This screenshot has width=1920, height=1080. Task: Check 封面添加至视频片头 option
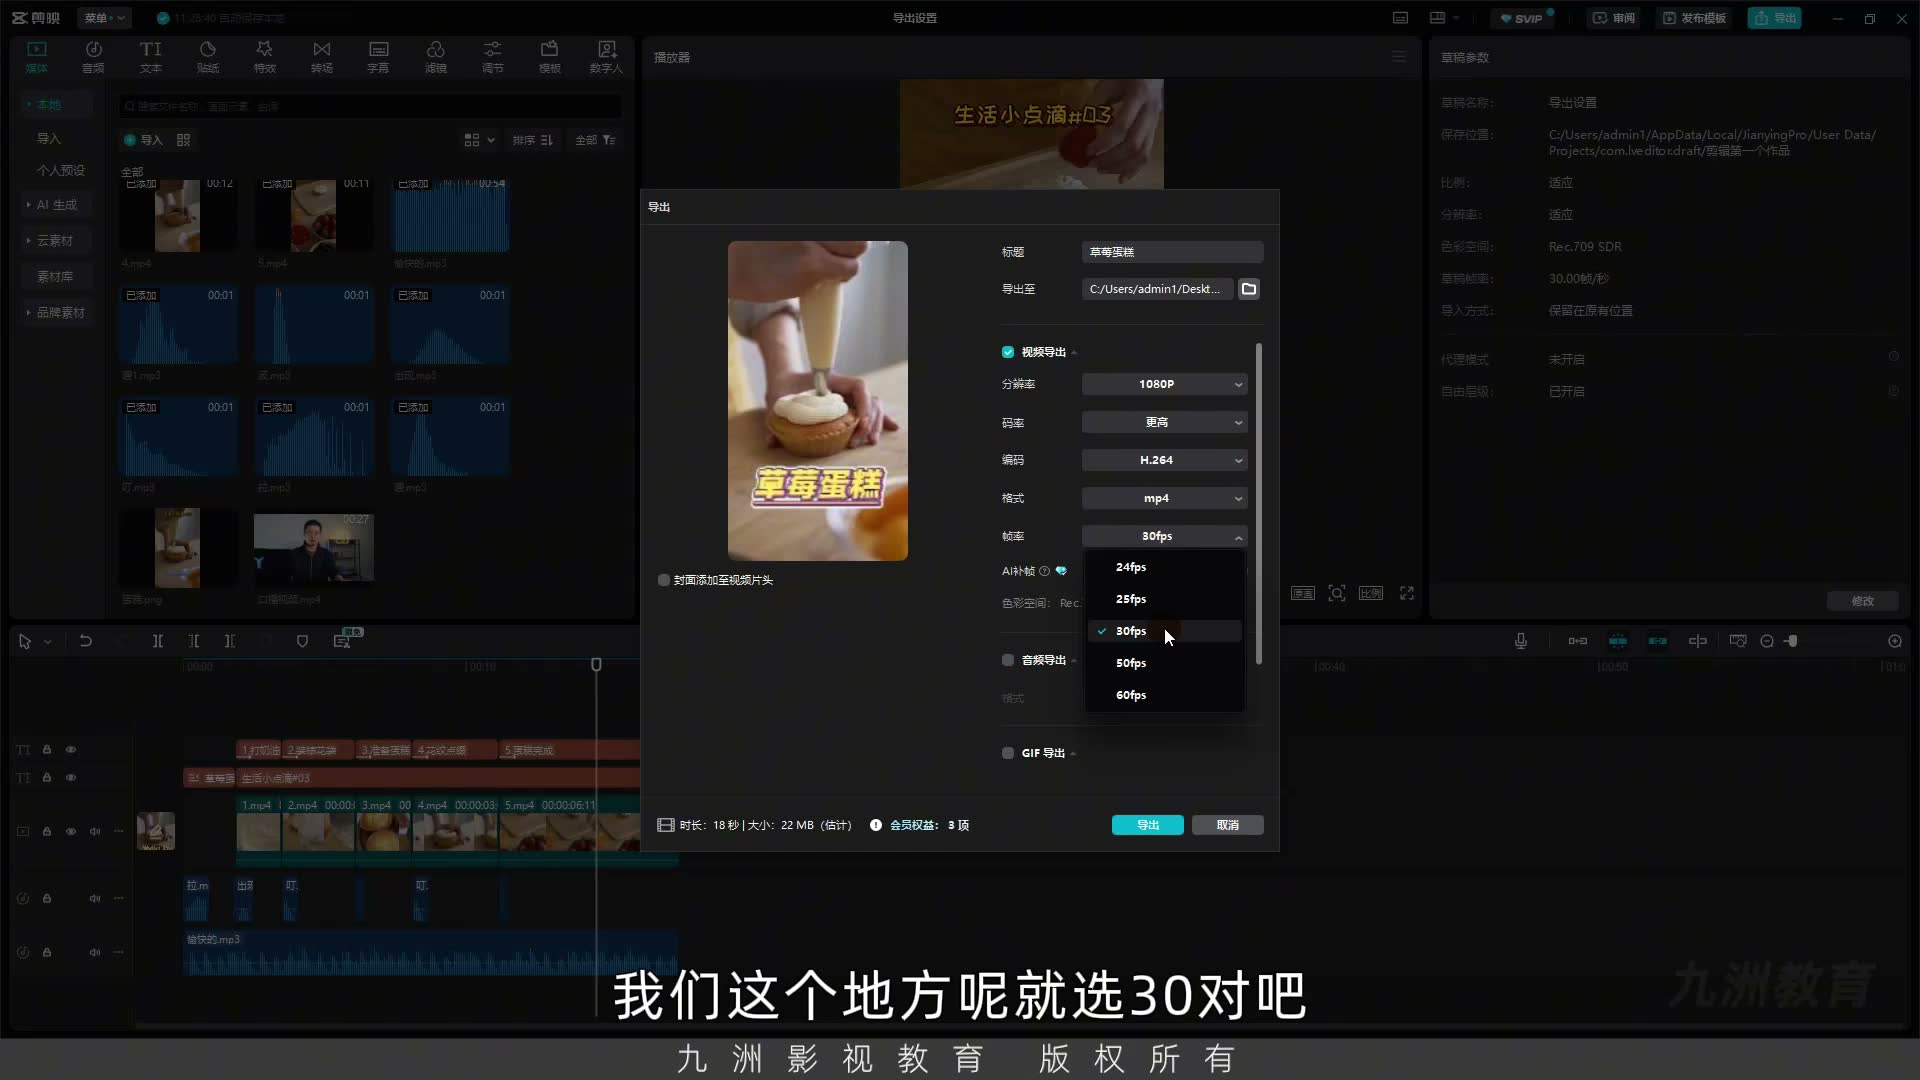point(664,580)
